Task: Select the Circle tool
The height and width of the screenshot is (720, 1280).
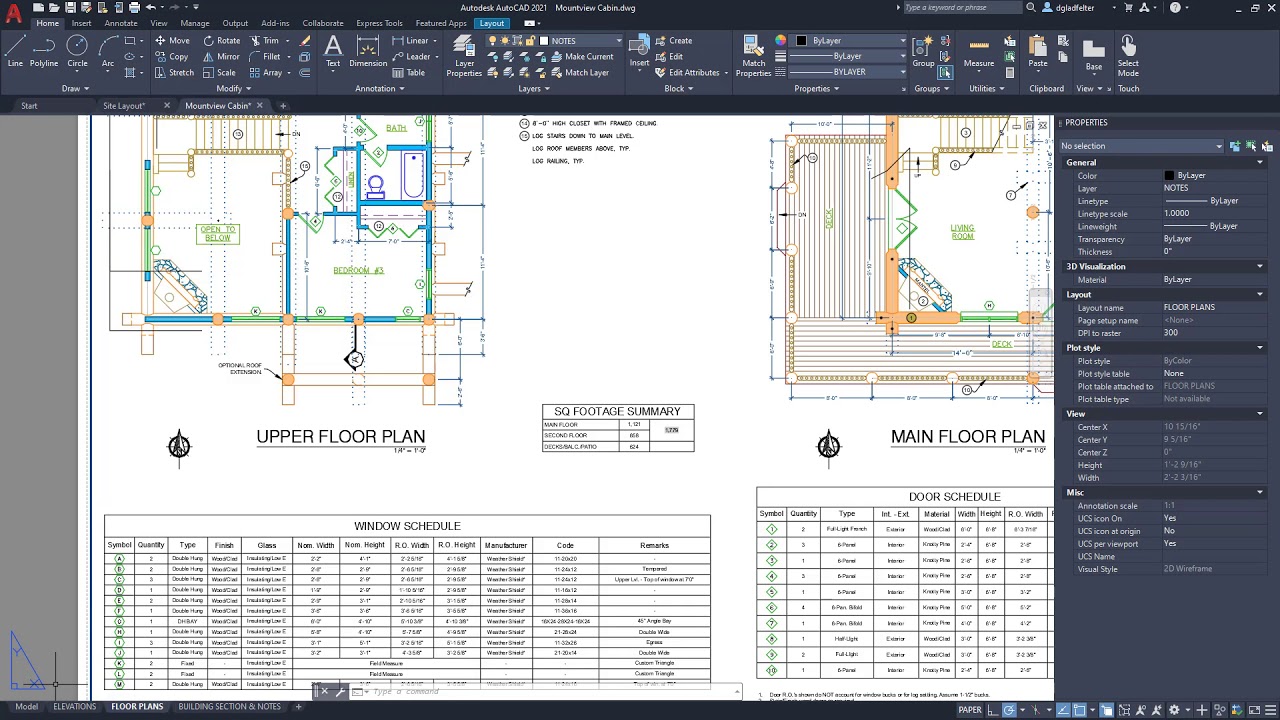Action: [77, 51]
